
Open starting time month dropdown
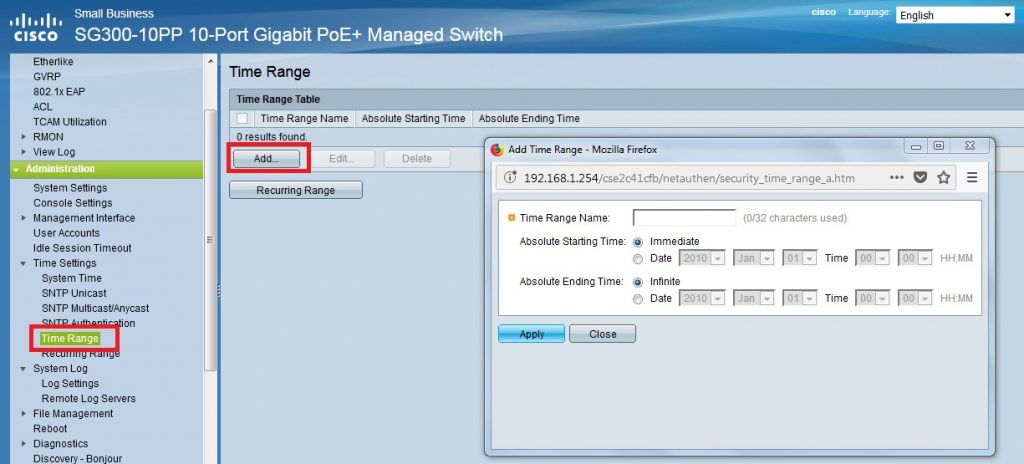tap(754, 258)
